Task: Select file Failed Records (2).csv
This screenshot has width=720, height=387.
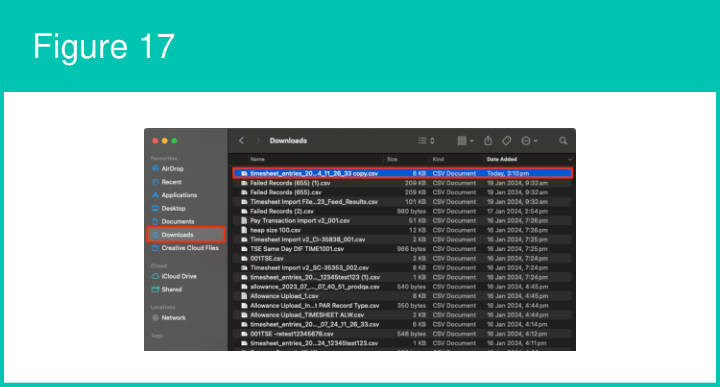Action: (x=403, y=212)
